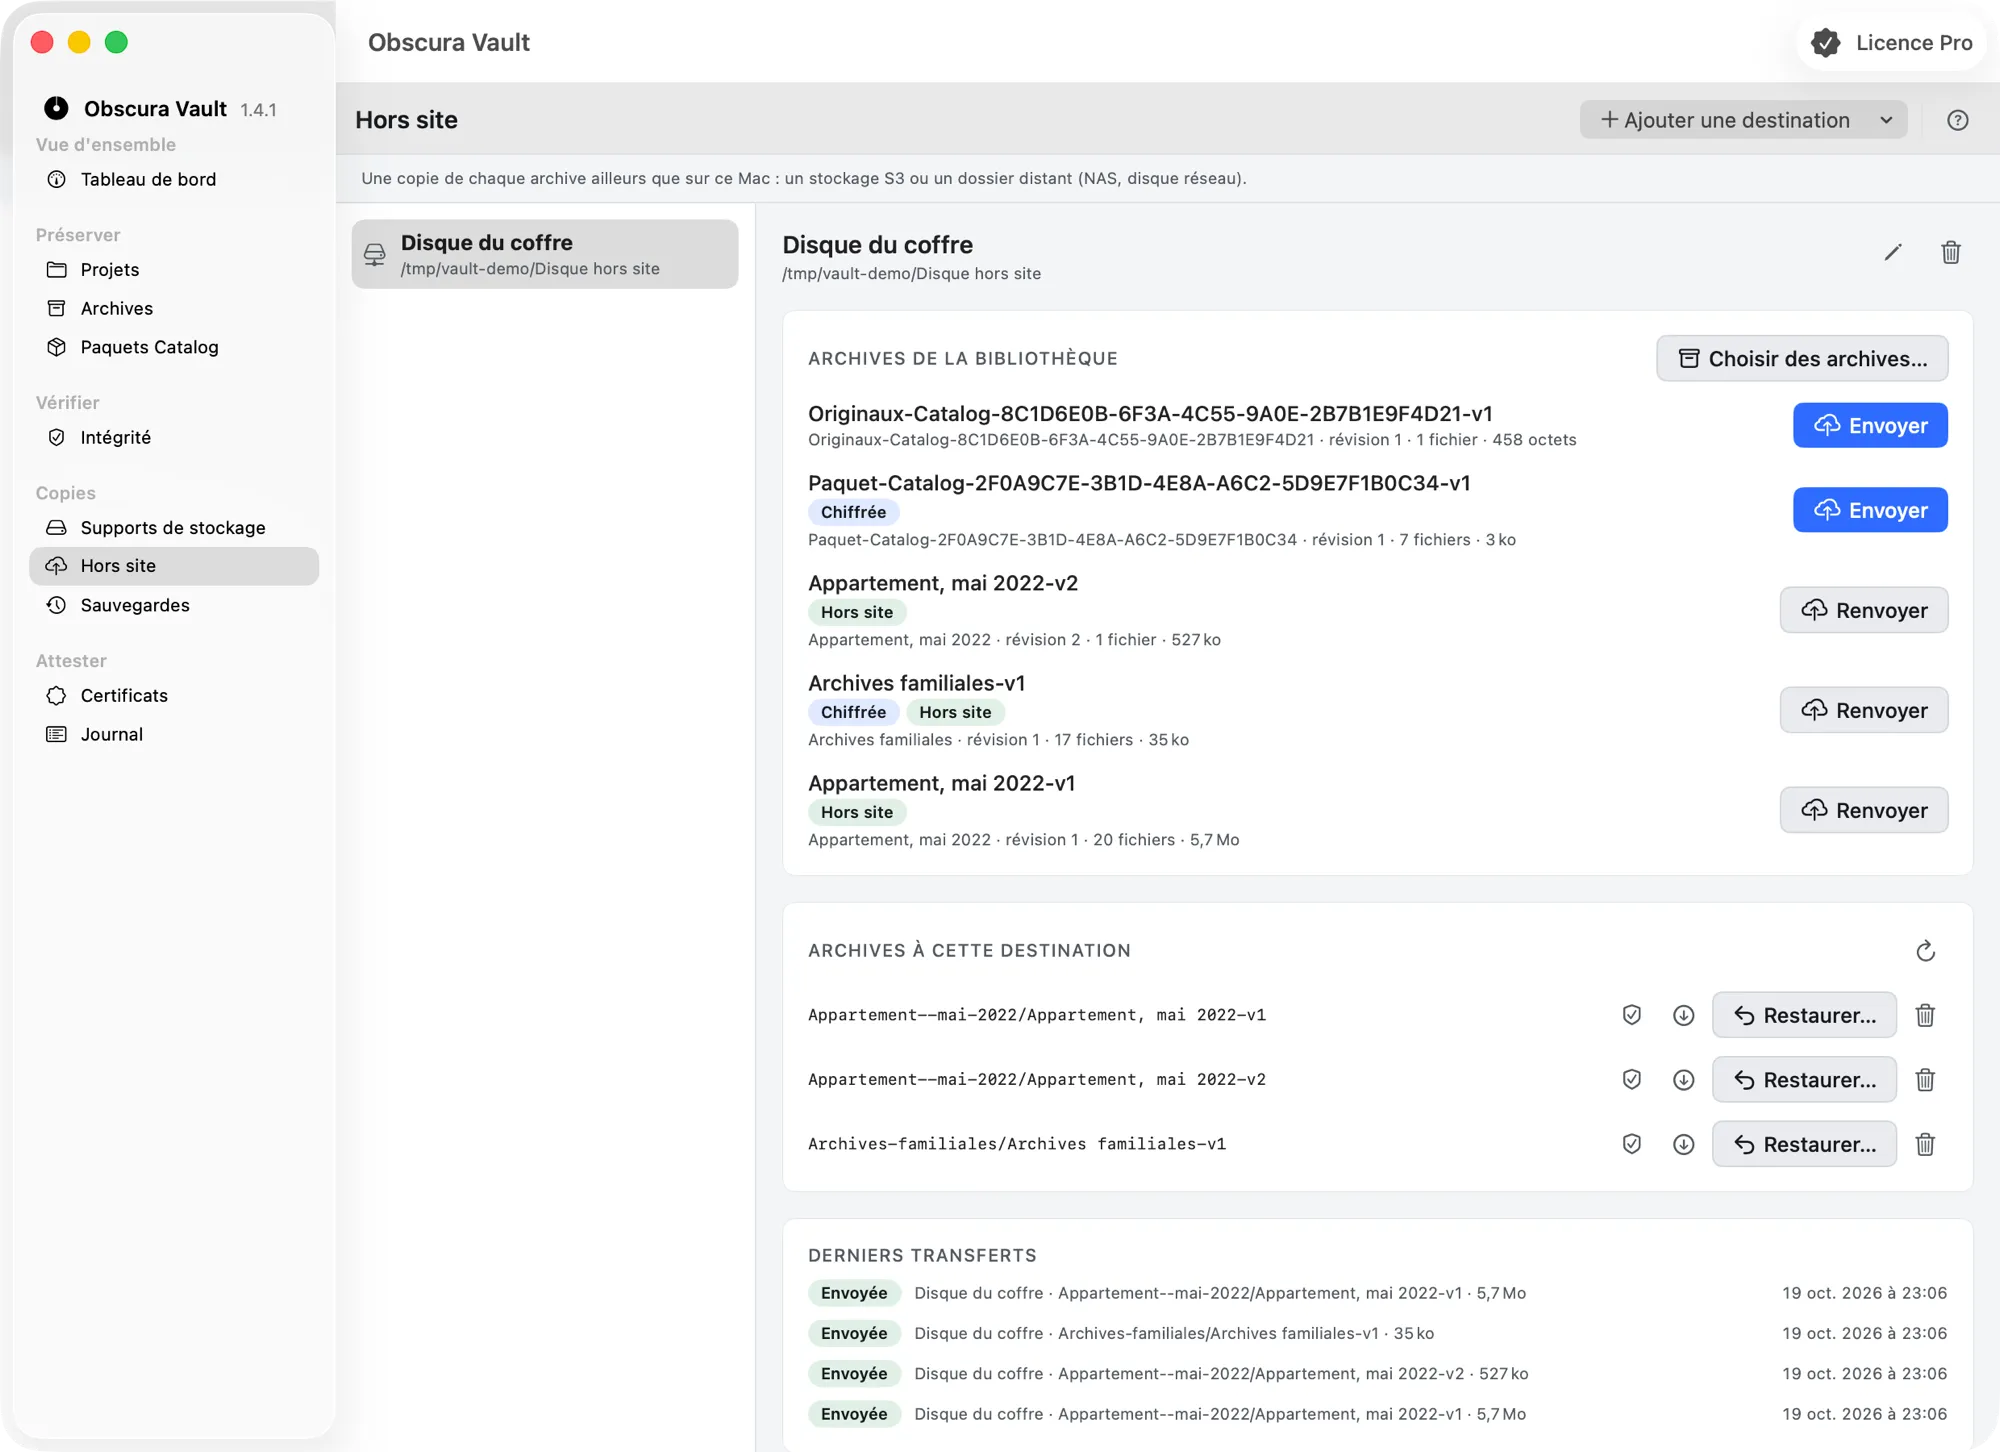Open the Archives sidebar section
2000x1452 pixels.
[x=174, y=309]
